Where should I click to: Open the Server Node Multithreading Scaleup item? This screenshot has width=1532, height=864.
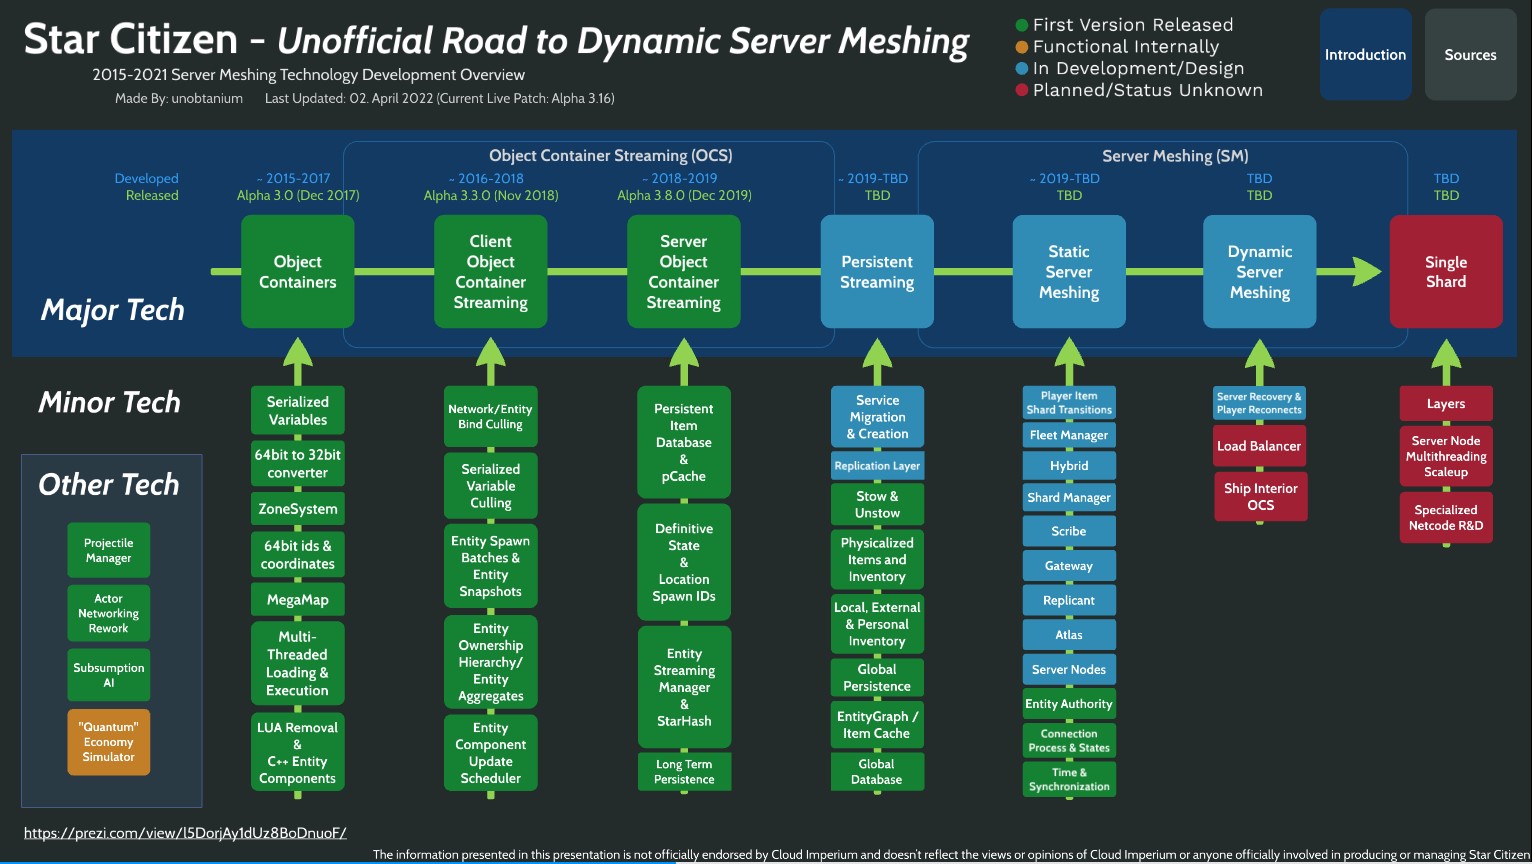(1446, 457)
